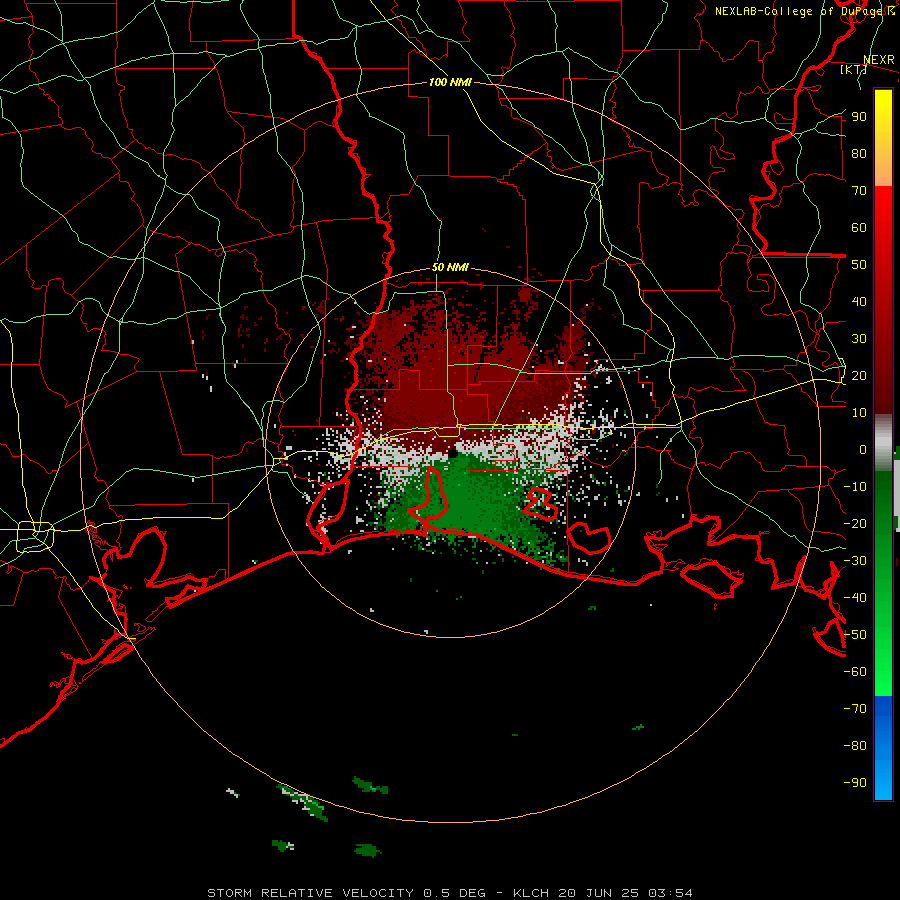Click the 50 value on velocity scale
The width and height of the screenshot is (900, 900).
859,265
